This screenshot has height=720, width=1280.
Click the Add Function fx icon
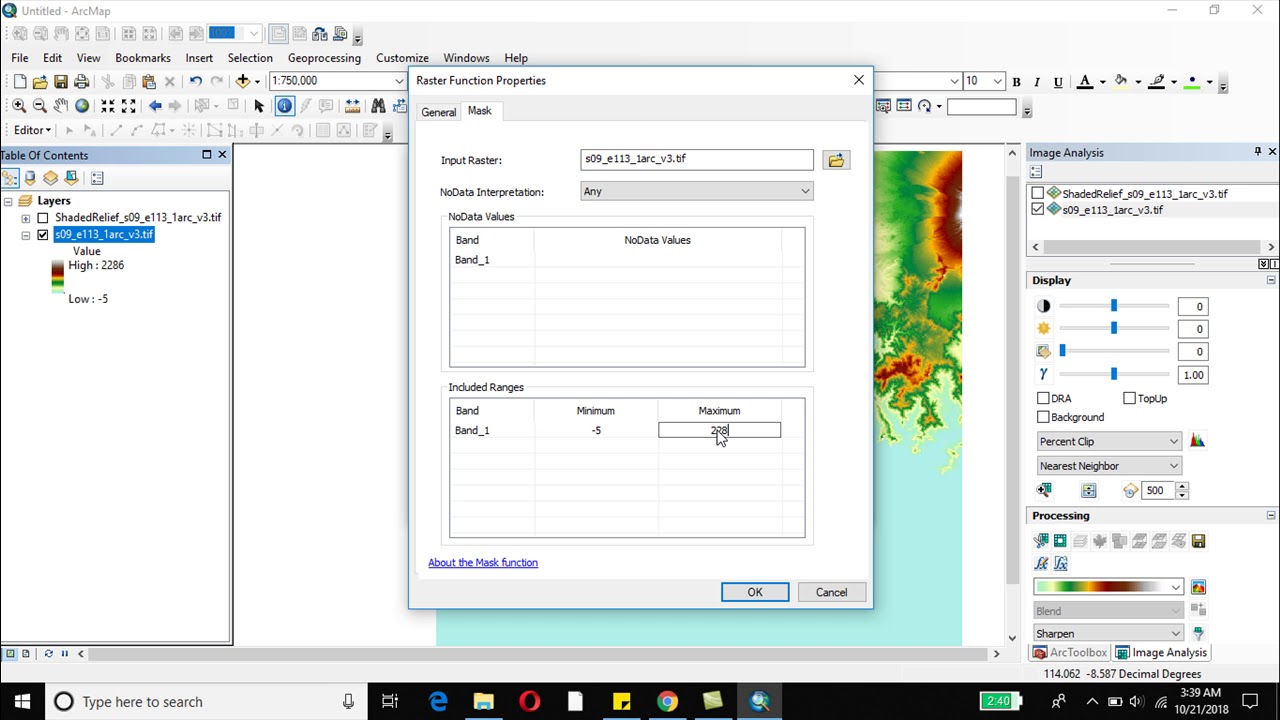(1041, 564)
